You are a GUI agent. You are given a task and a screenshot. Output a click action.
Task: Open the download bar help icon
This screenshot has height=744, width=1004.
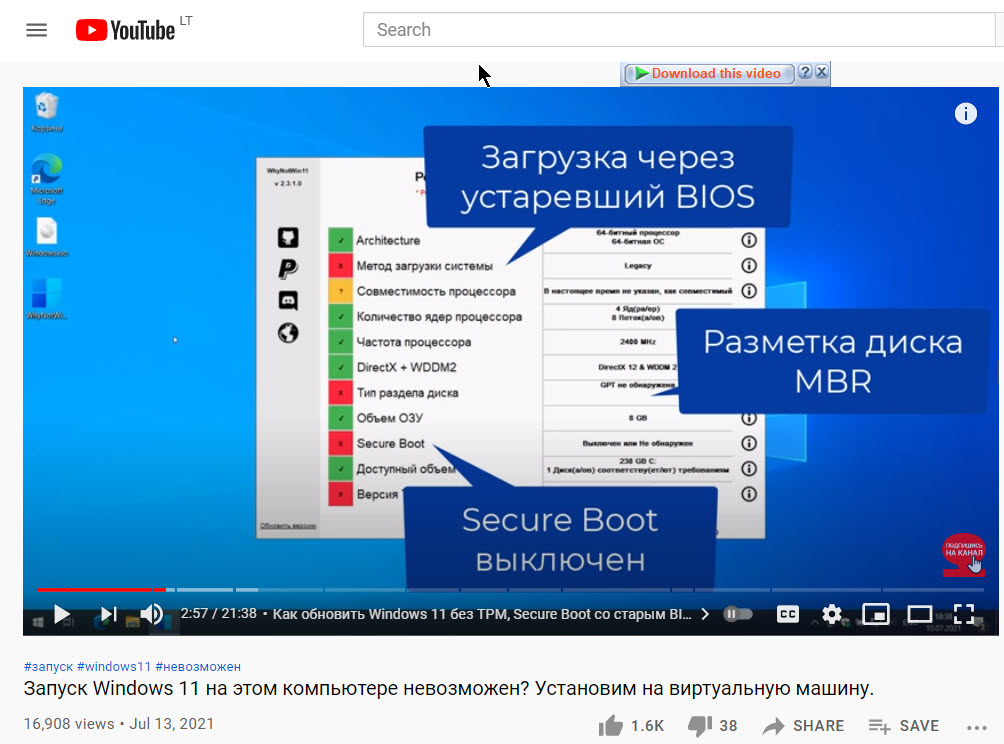pyautogui.click(x=805, y=73)
